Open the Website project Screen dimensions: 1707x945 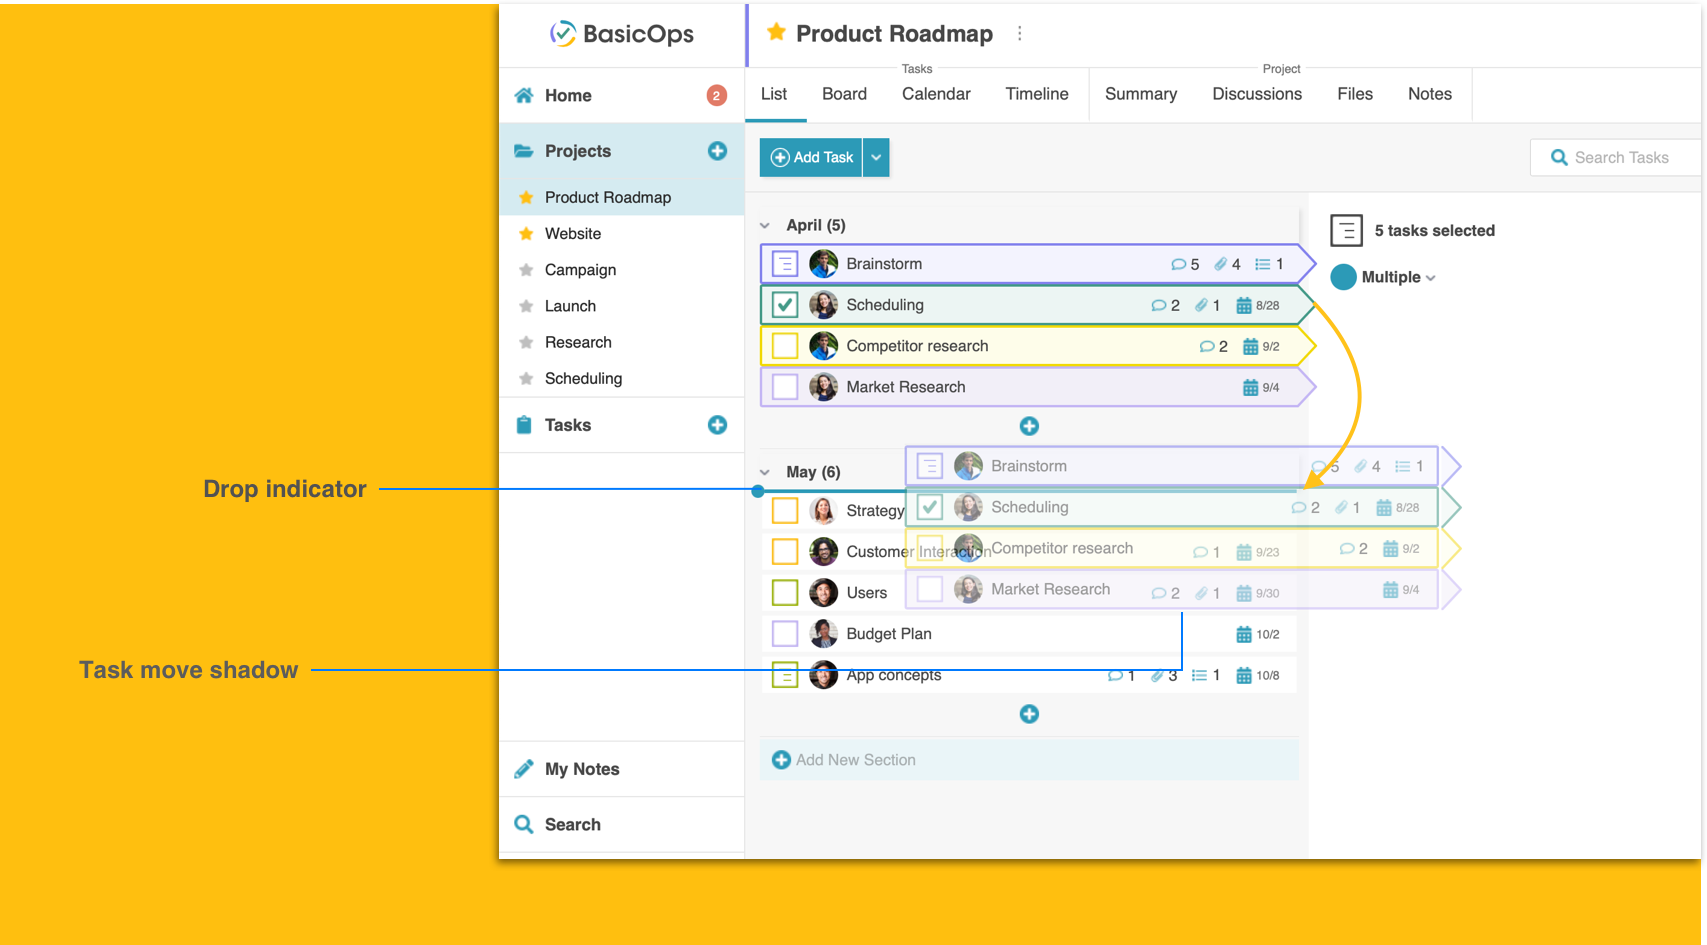(x=573, y=234)
